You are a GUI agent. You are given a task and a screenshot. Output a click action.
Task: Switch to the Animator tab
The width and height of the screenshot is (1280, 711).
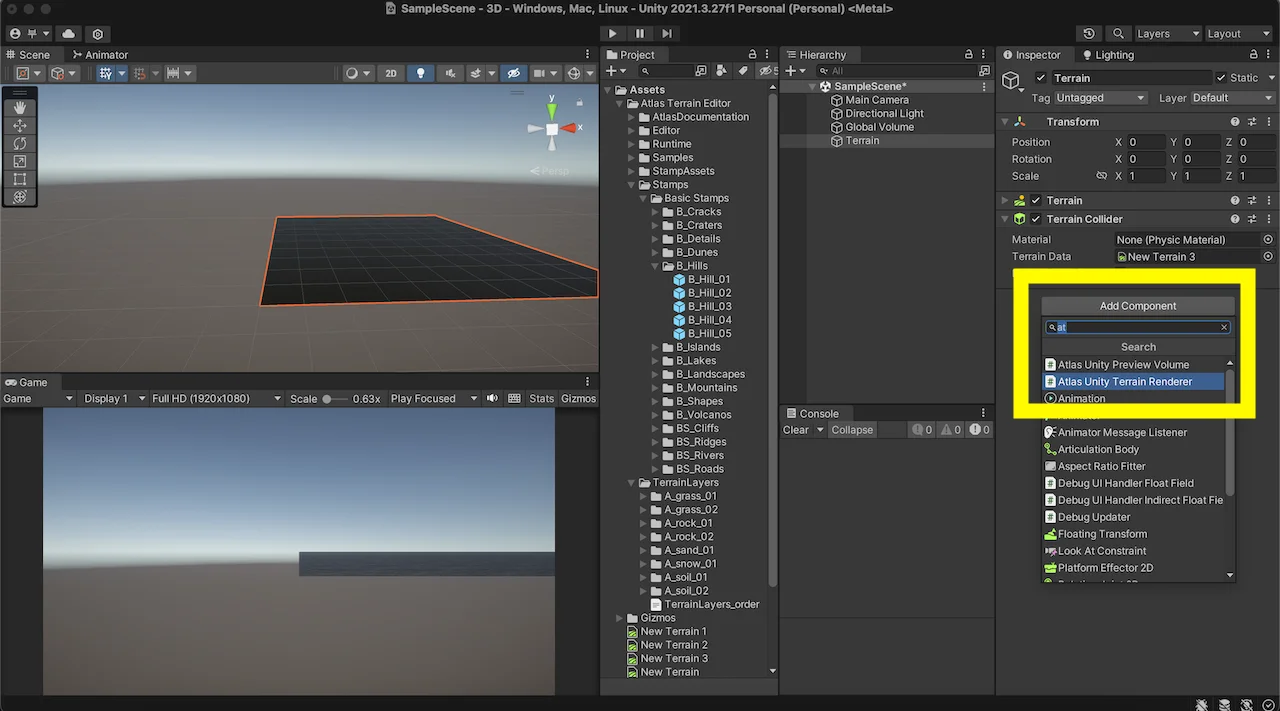click(x=100, y=55)
